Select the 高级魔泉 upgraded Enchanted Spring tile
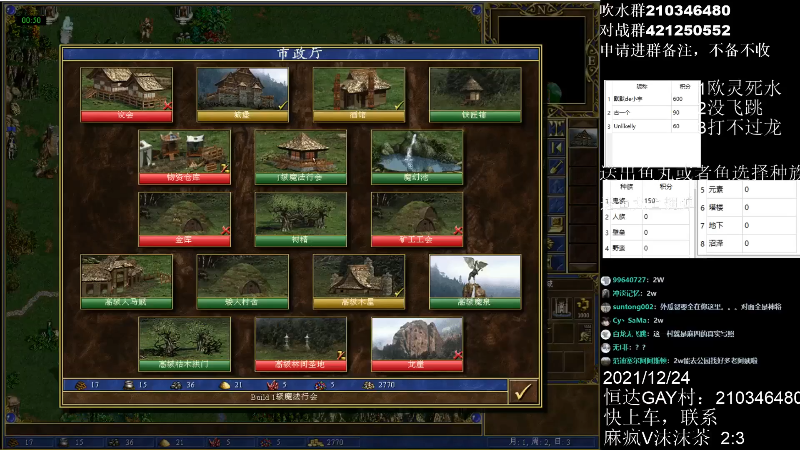Image resolution: width=800 pixels, height=450 pixels. click(x=475, y=282)
